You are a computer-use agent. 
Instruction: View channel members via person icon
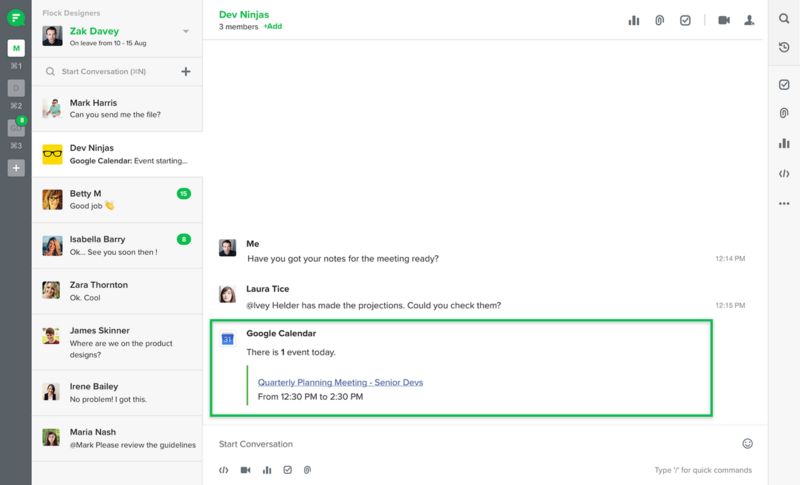(x=749, y=20)
